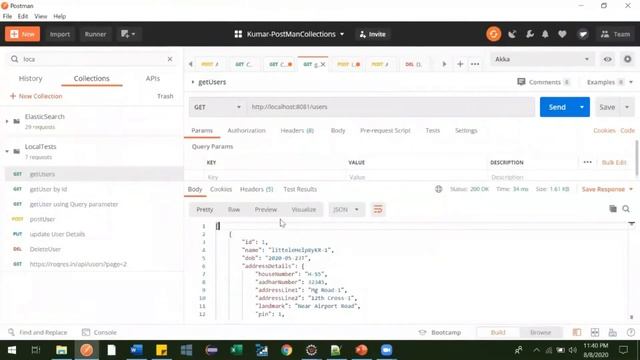
Task: Open query params options ellipsis
Action: pyautogui.click(x=587, y=162)
